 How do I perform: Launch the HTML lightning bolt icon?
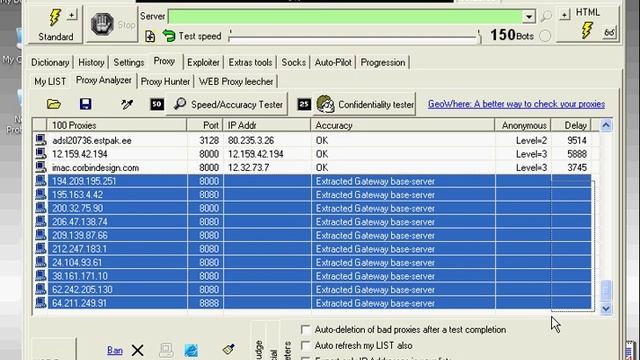pos(587,30)
